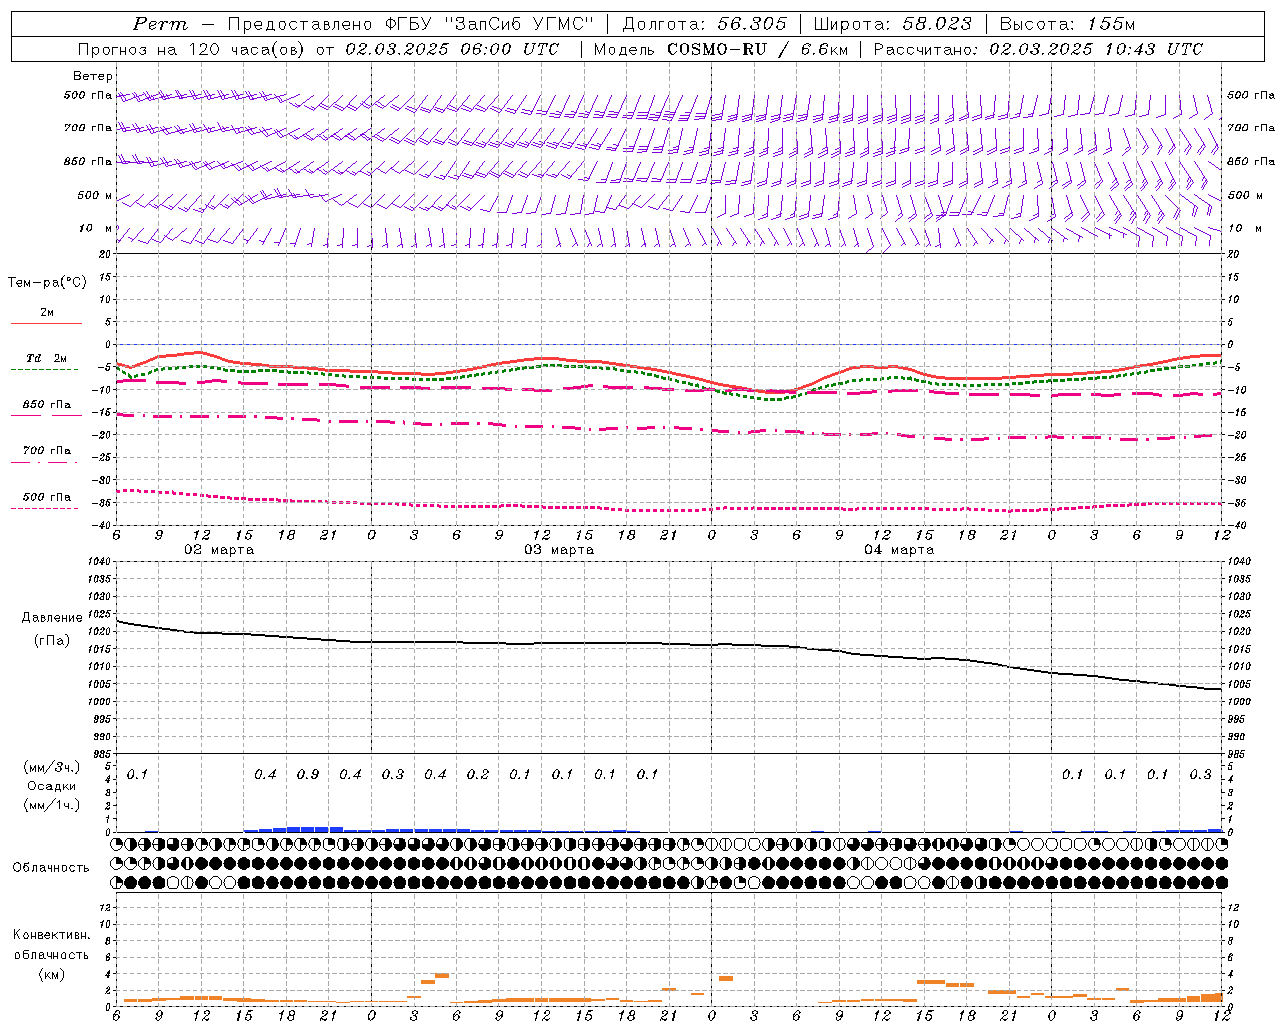
Task: Click the "Давление" pressure chart label
Action: pos(52,618)
